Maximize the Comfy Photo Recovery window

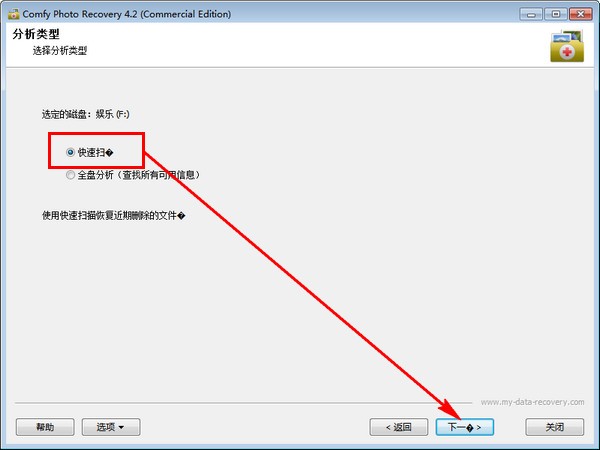[556, 14]
